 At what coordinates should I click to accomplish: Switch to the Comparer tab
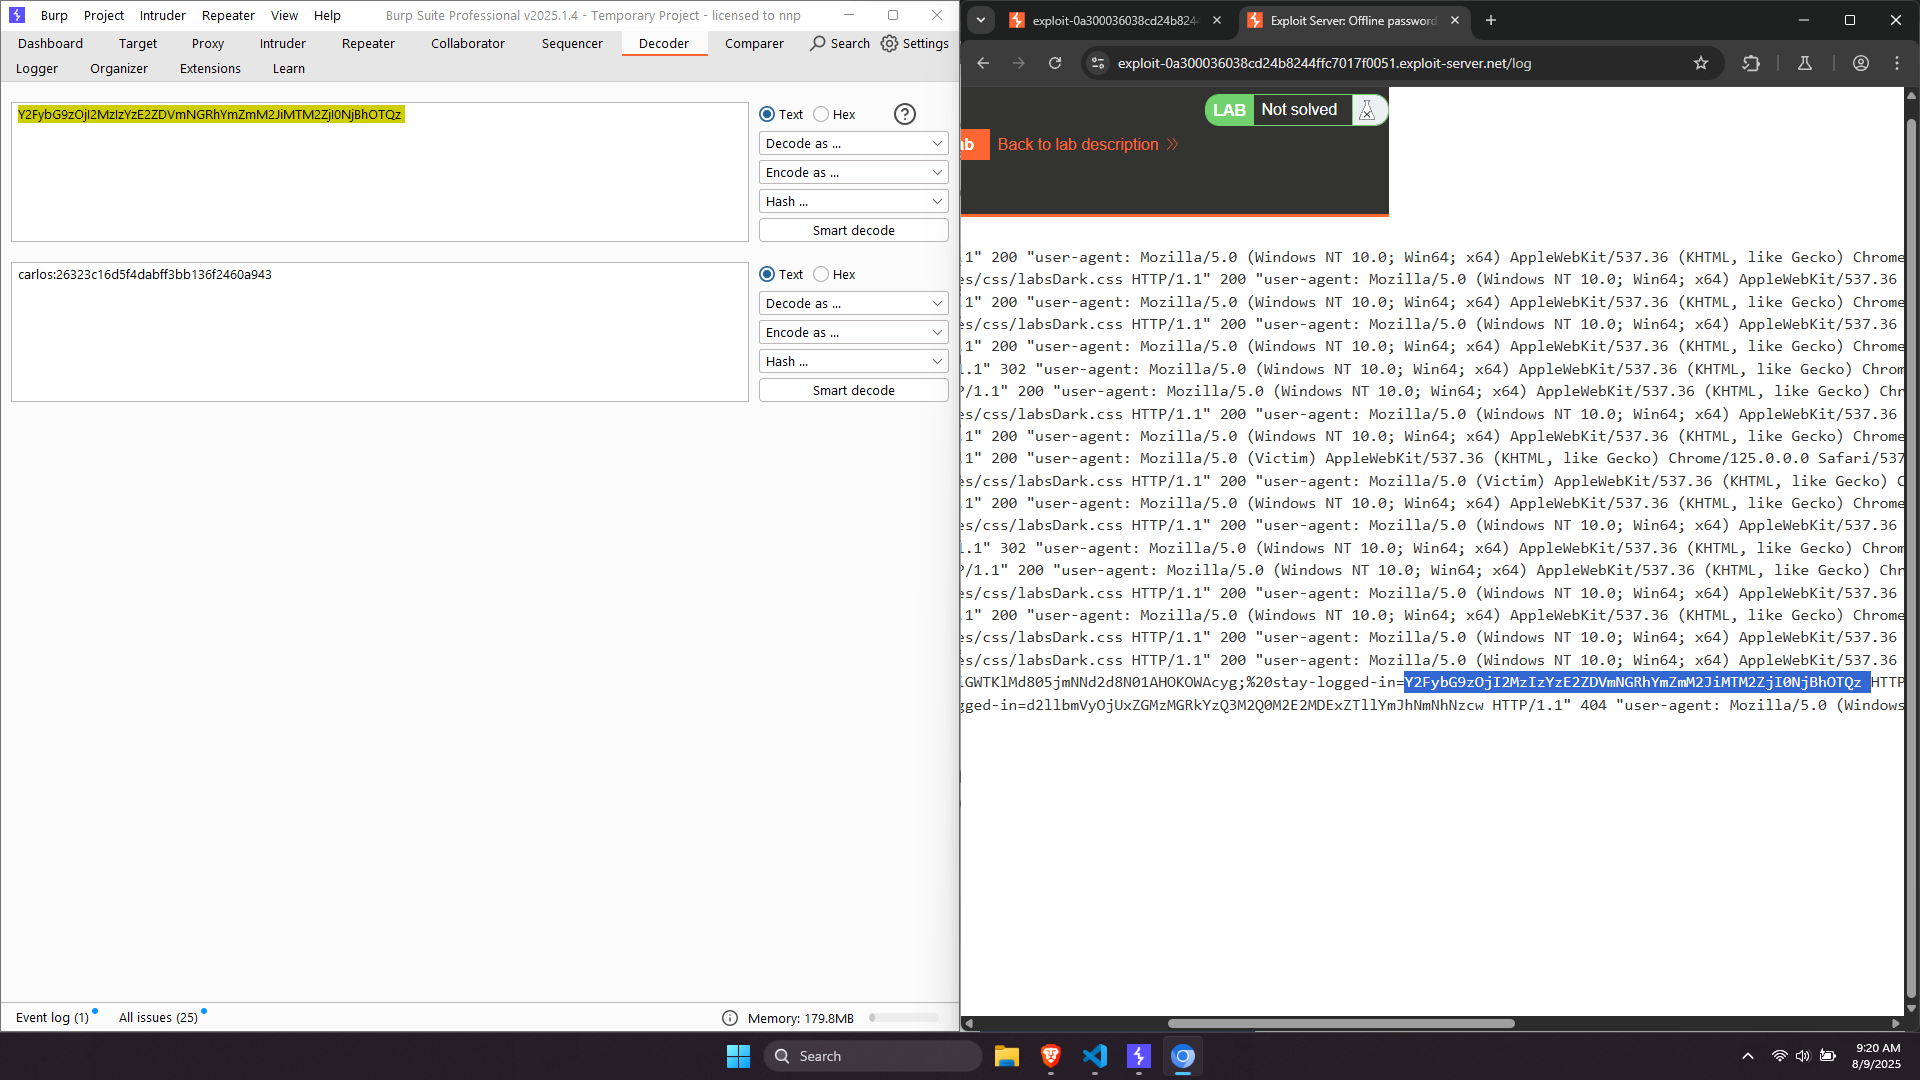(754, 43)
